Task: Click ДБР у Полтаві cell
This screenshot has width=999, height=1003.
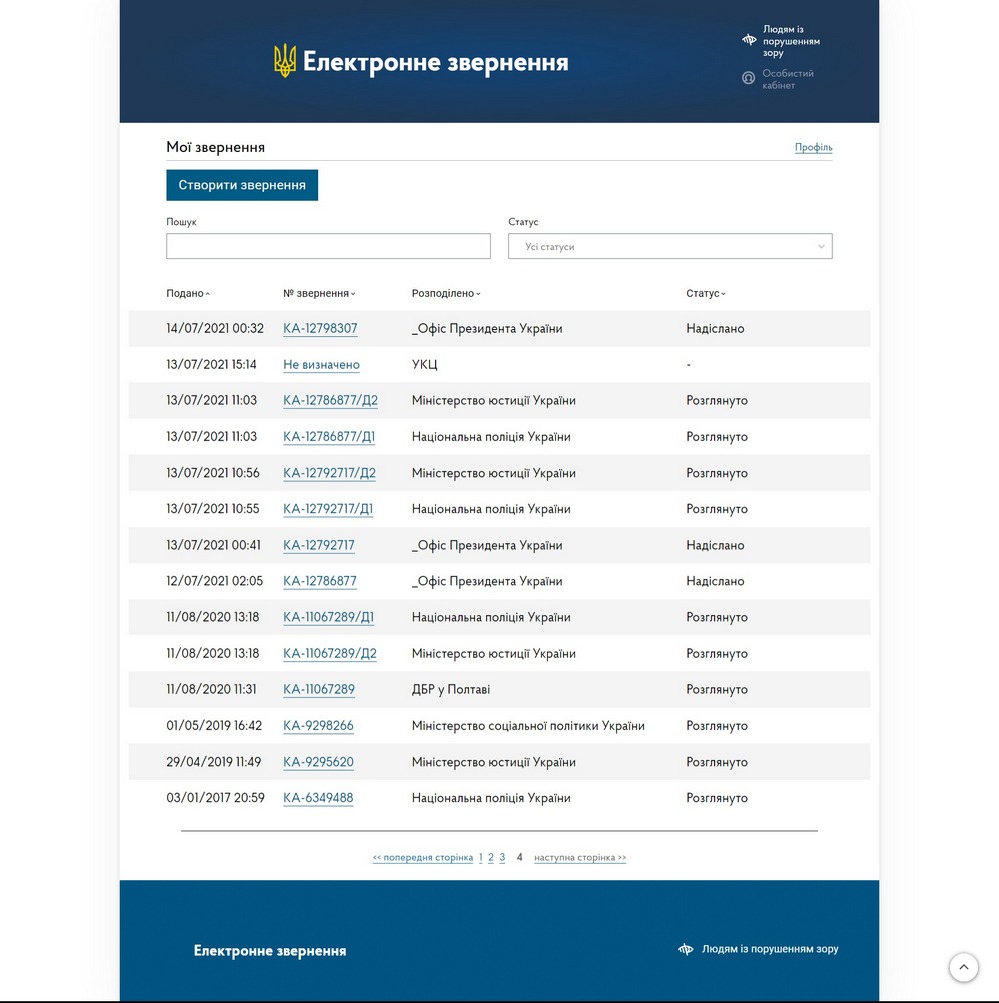Action: pyautogui.click(x=451, y=690)
